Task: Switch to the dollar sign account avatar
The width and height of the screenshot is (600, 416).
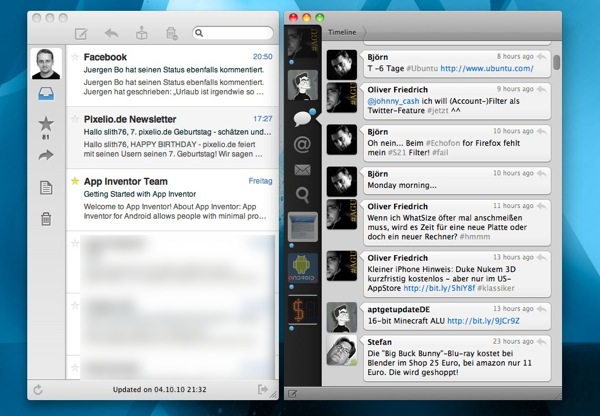Action: pos(303,310)
